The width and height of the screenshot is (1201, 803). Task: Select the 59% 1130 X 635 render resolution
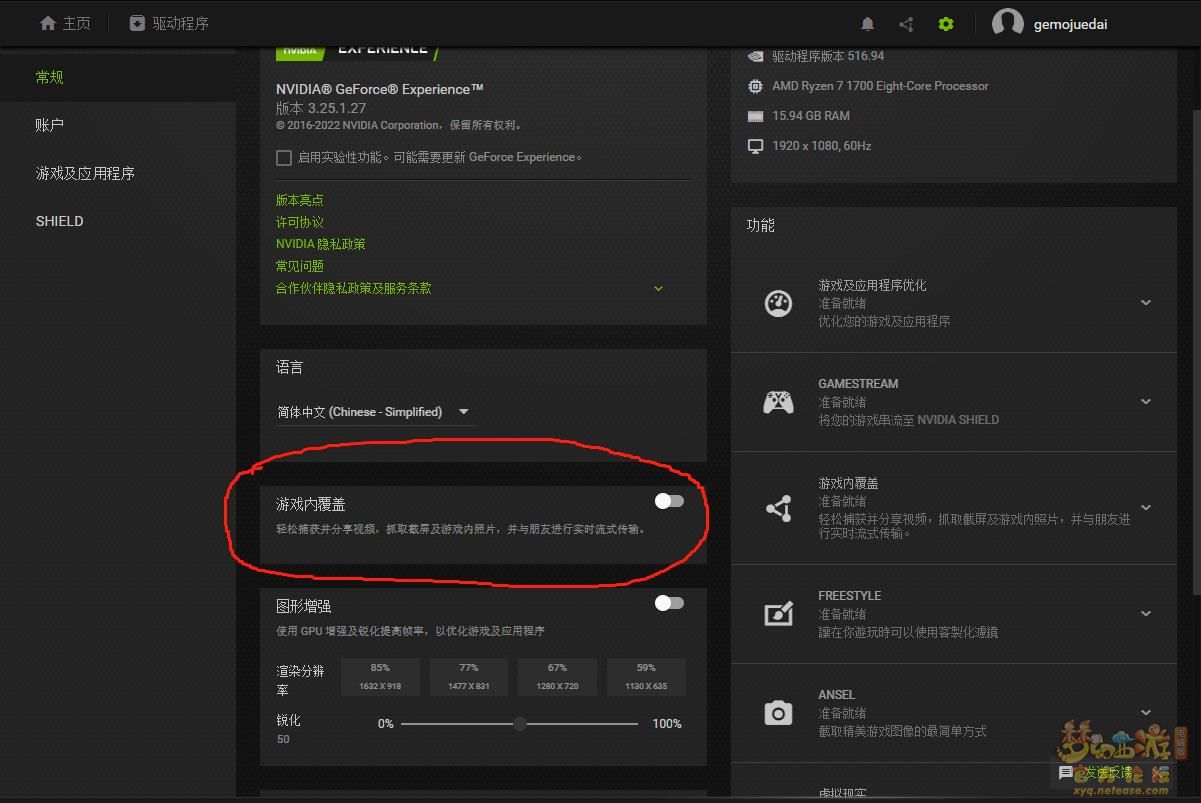click(646, 676)
